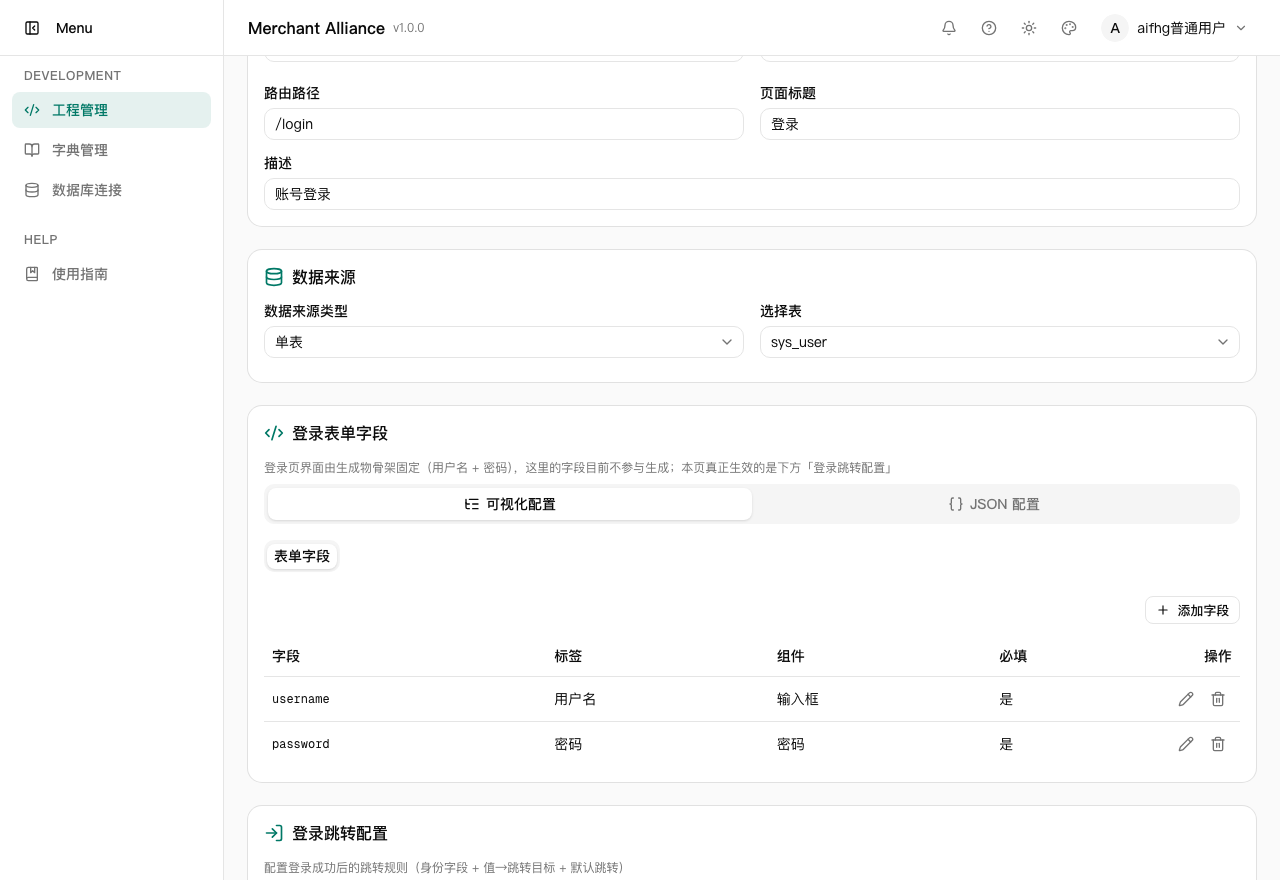
Task: Click the 路由路径 input with /login
Action: tap(504, 124)
